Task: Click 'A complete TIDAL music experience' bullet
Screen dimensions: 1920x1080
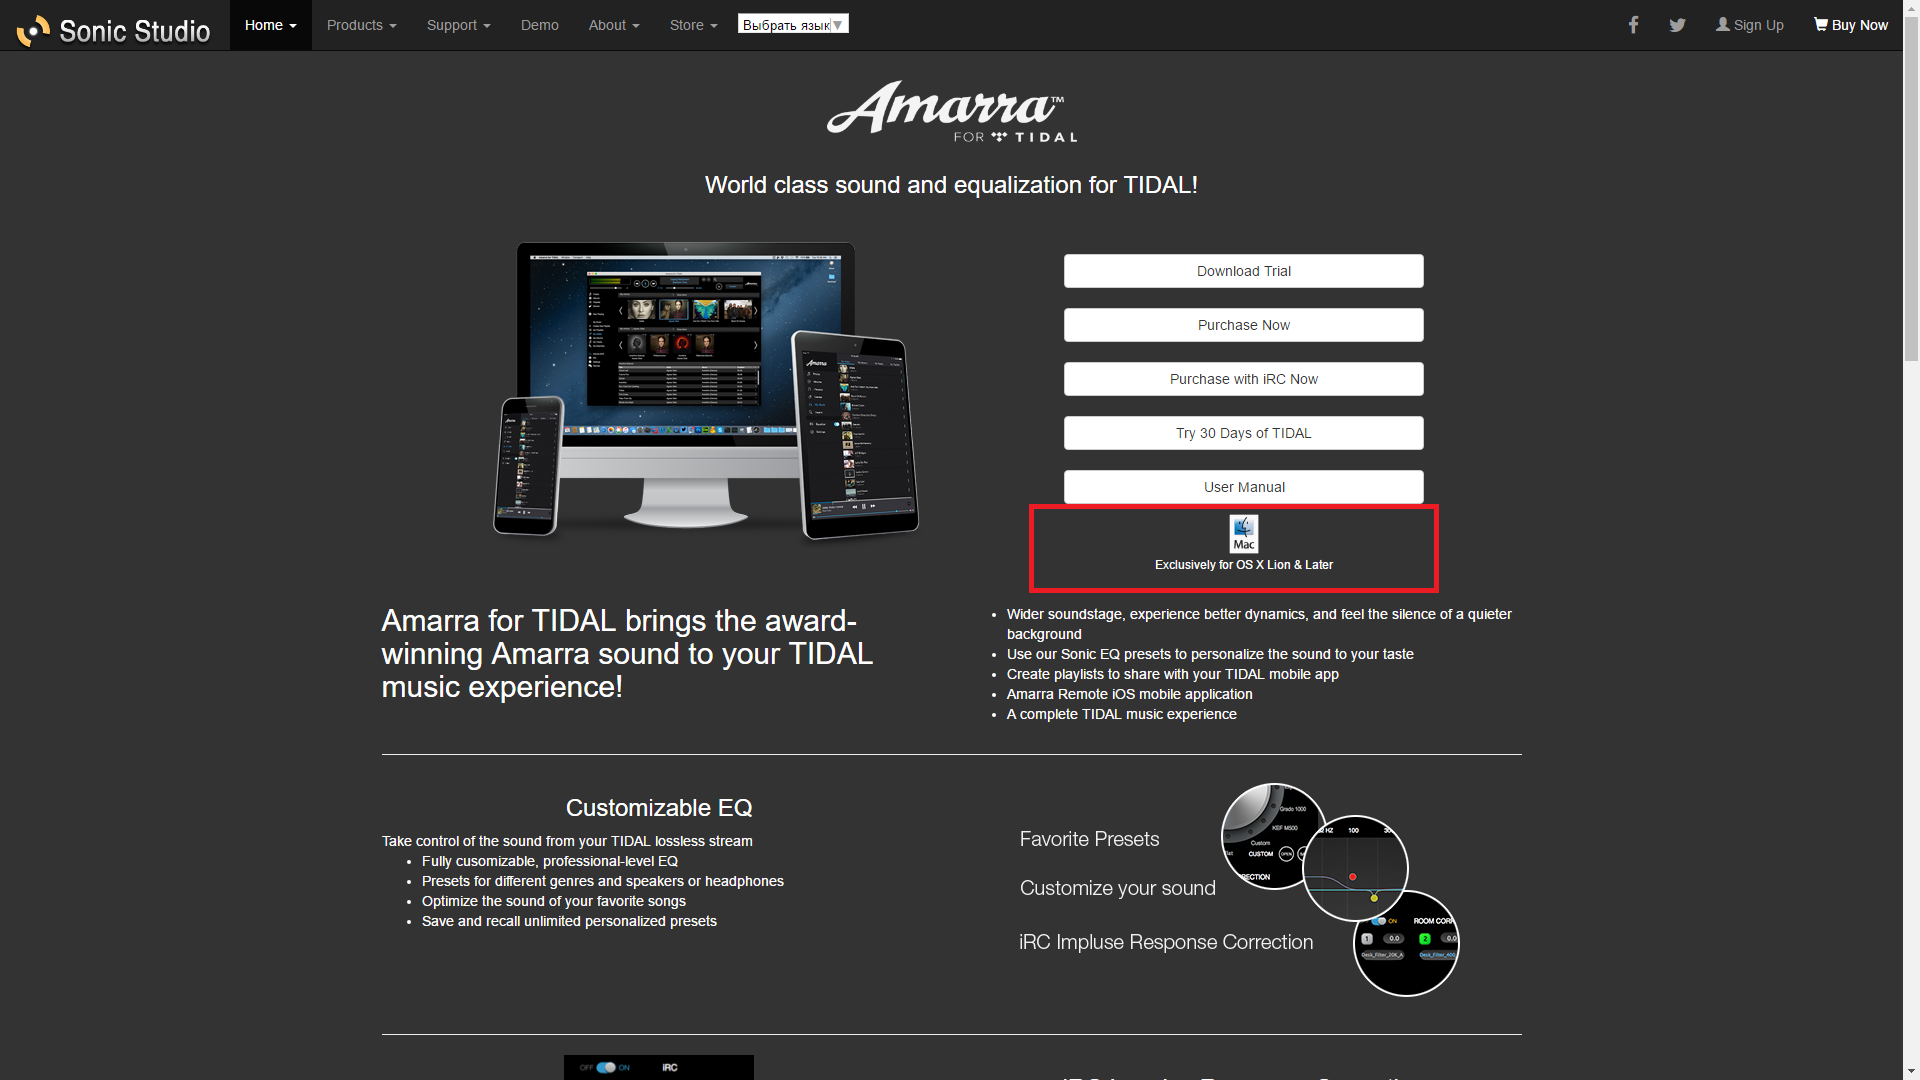Action: 1122,714
